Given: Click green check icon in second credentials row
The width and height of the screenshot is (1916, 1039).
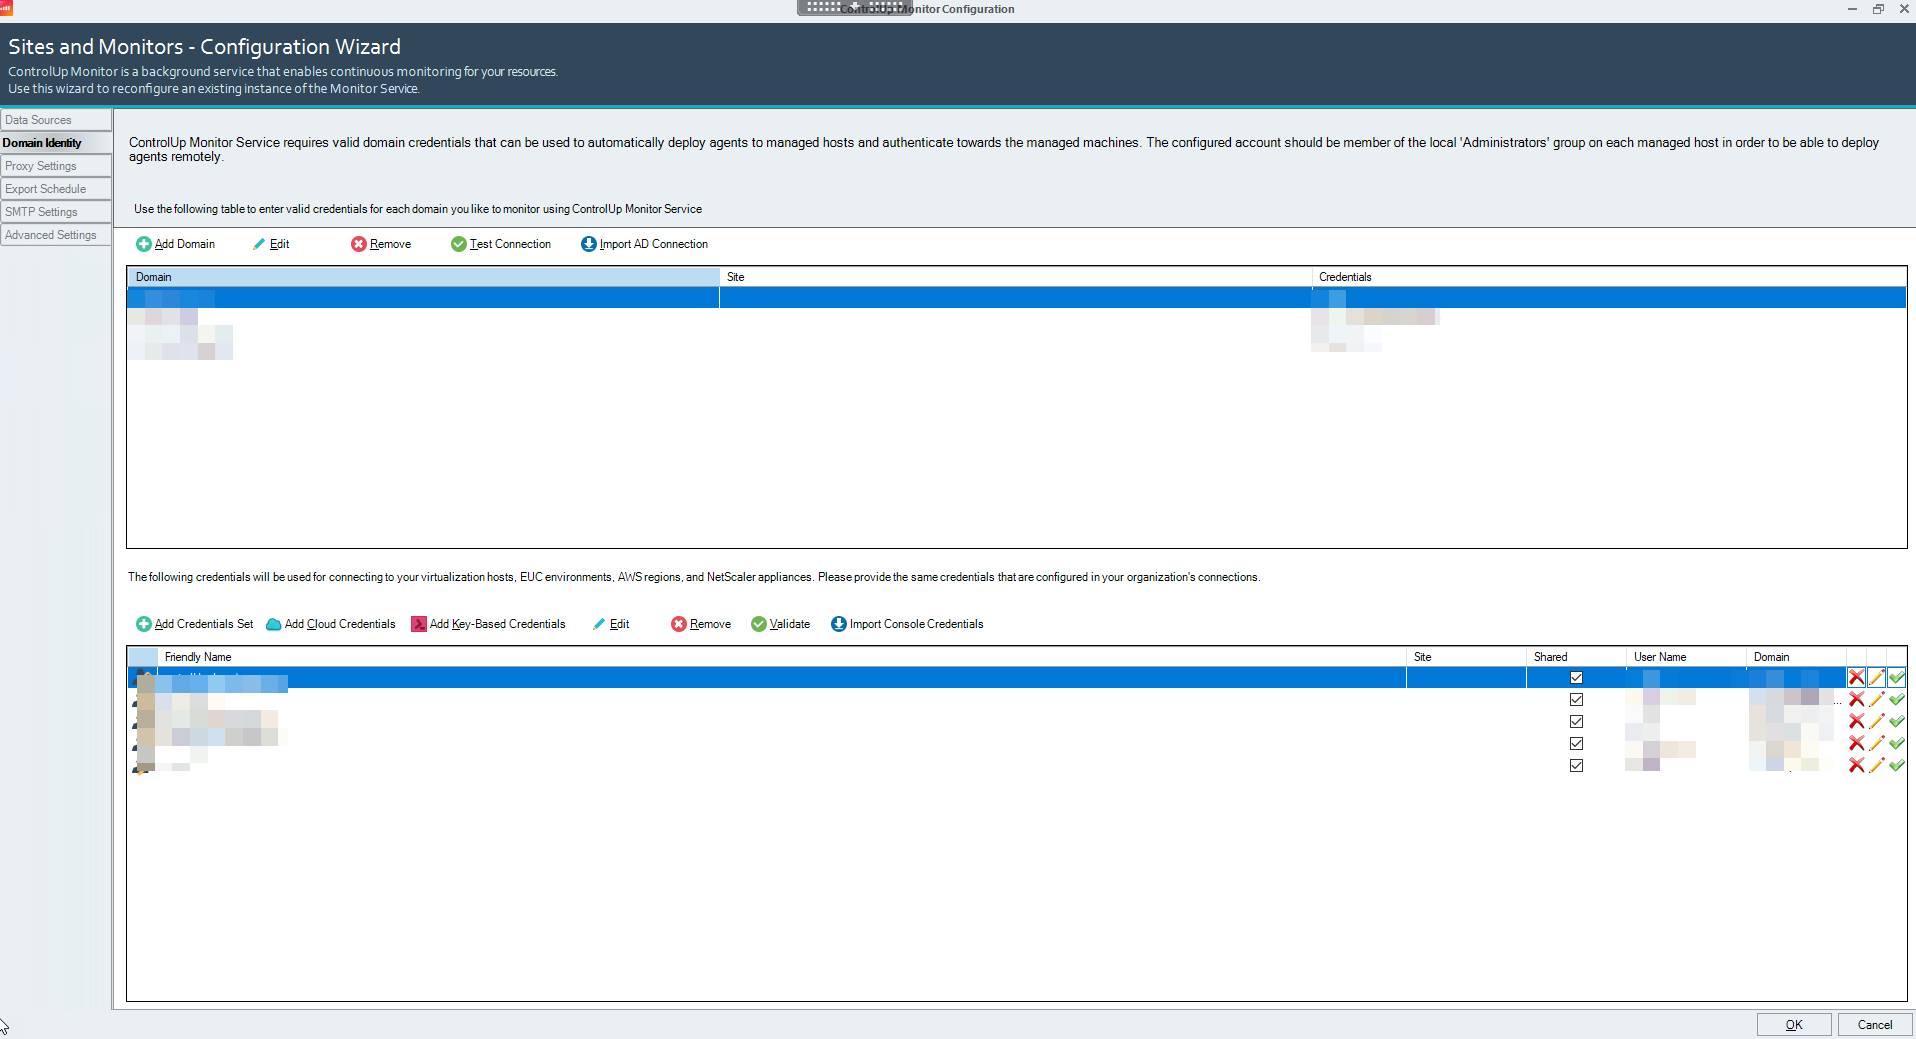Looking at the screenshot, I should point(1896,699).
